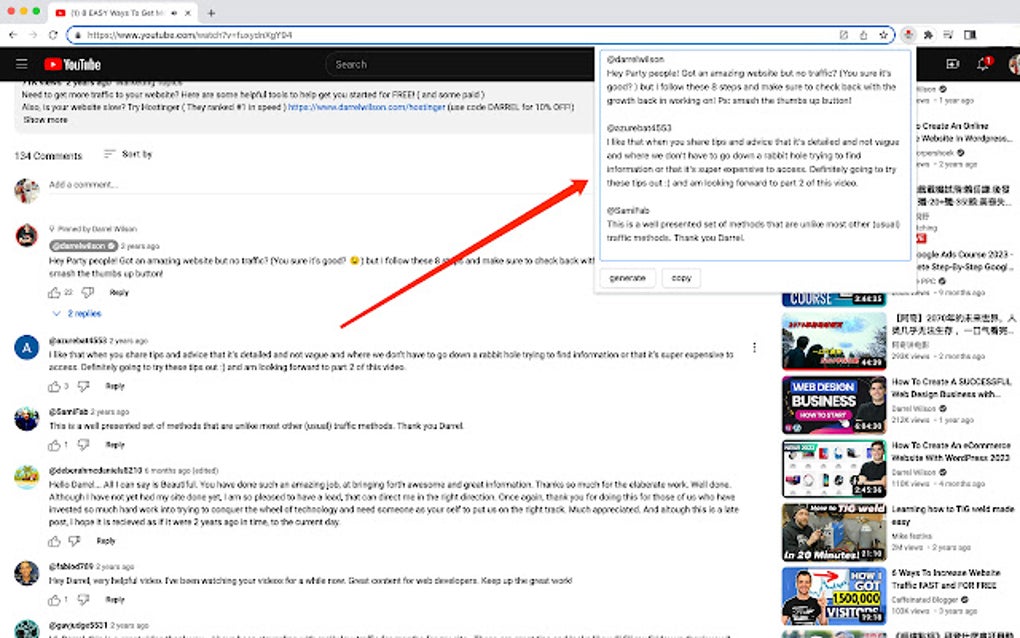Open the @azurebat4553 avatar with letter A

27,347
